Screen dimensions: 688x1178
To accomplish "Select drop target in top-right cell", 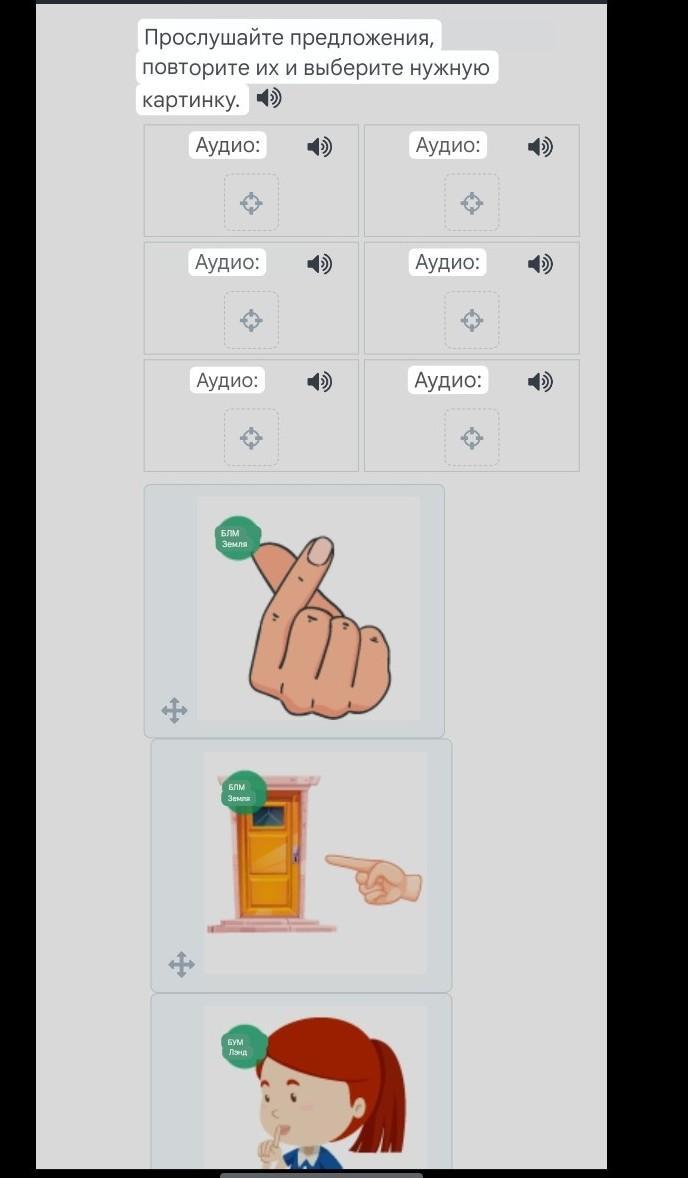I will coord(472,203).
